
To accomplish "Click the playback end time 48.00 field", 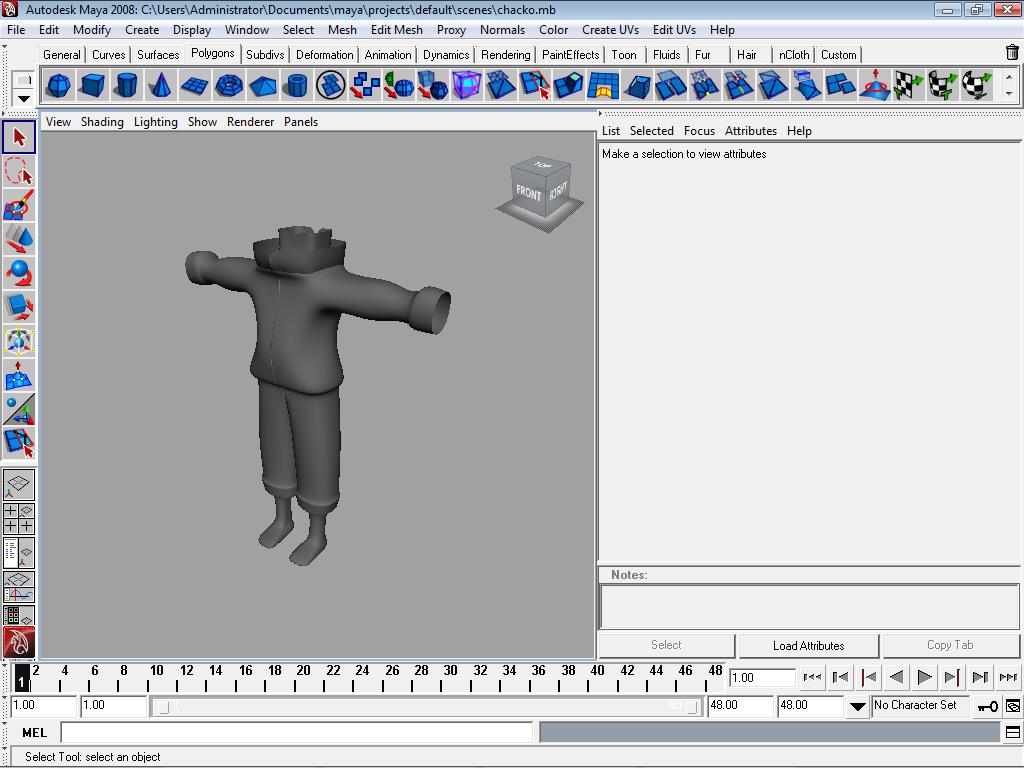I will point(739,706).
